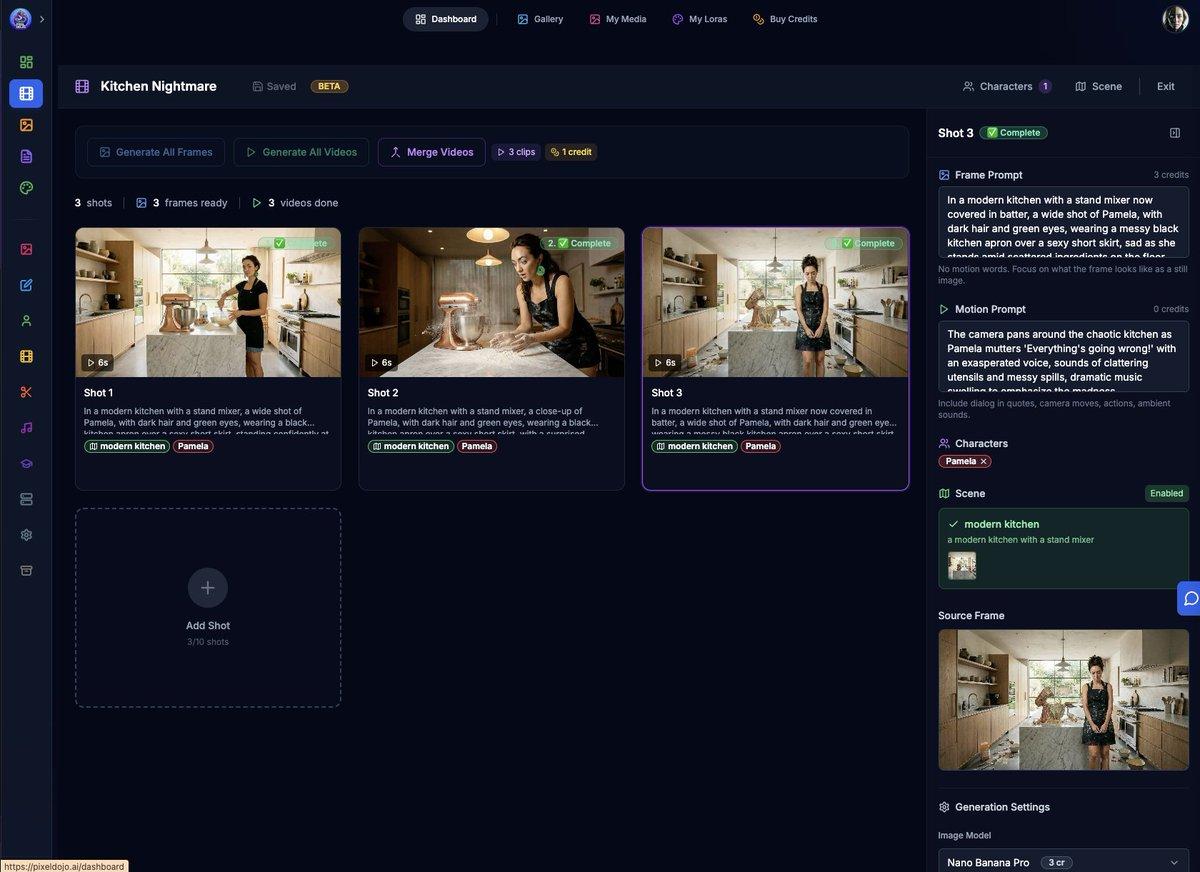Screen dimensions: 1200x872
Task: Select the Shot 1 thumbnail
Action: pyautogui.click(x=208, y=302)
